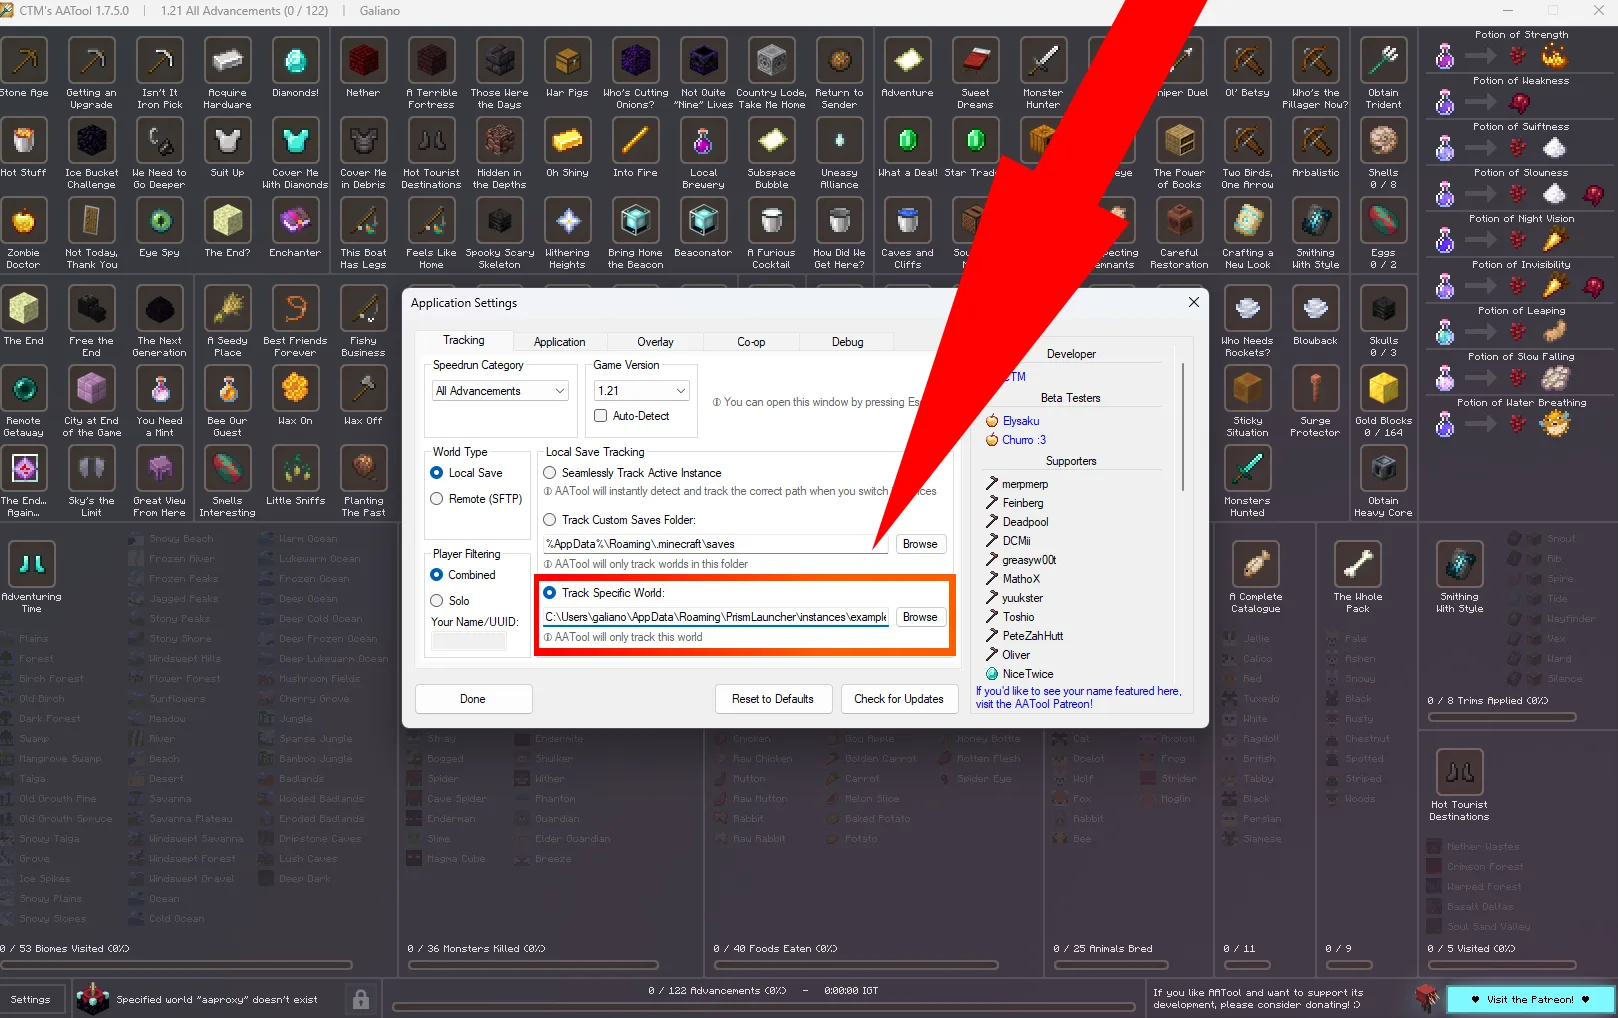Click the Zombie Doctor golden apple icon
1618x1018 pixels.
pyautogui.click(x=24, y=221)
